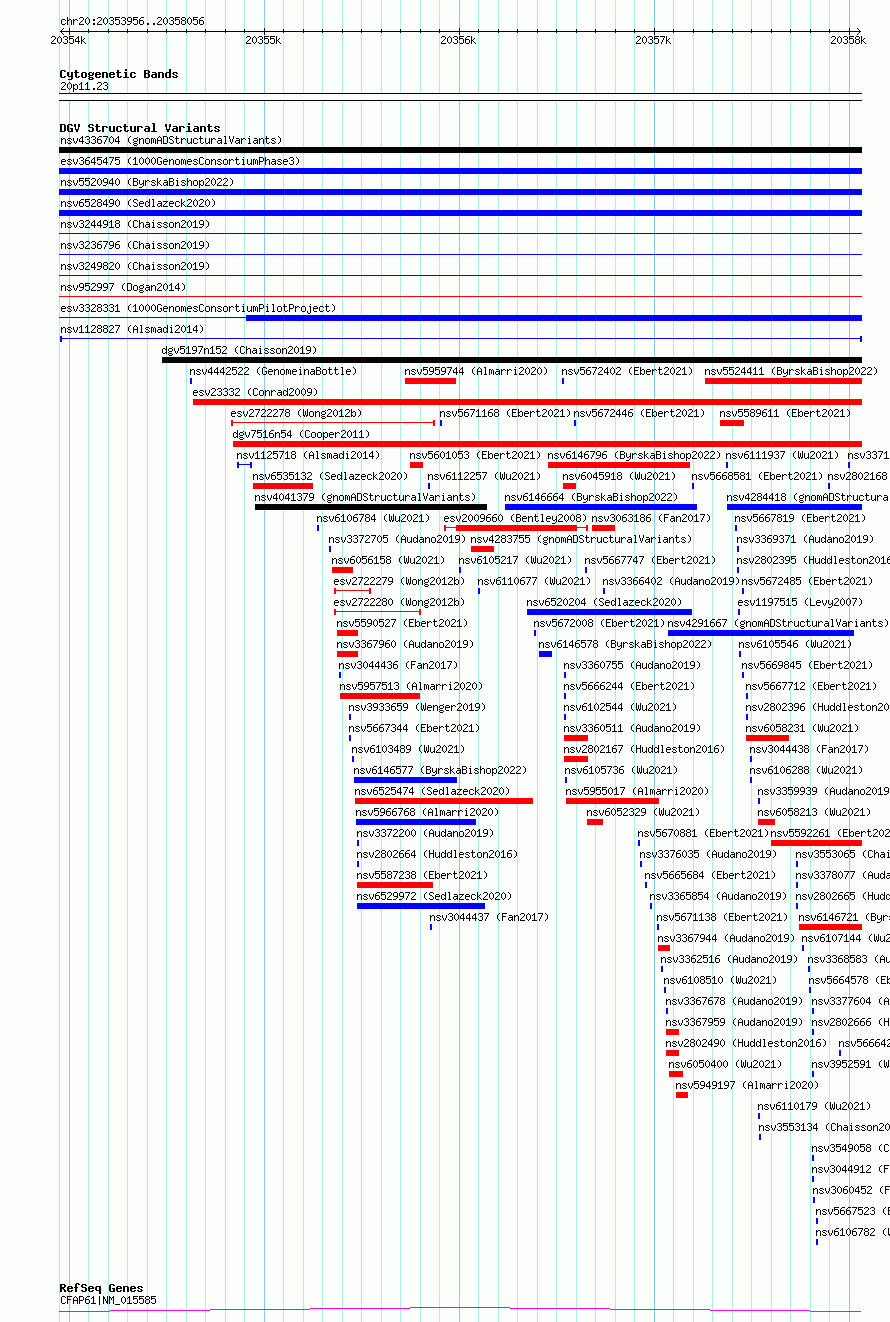Click the blue bar of esv3328331
890x1322 pixels.
click(553, 318)
